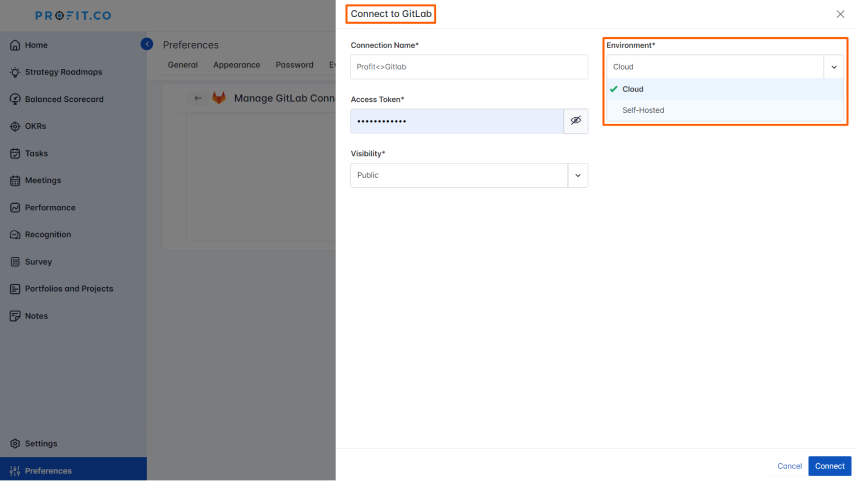
Task: Click the Preferences page heading
Action: tap(191, 45)
